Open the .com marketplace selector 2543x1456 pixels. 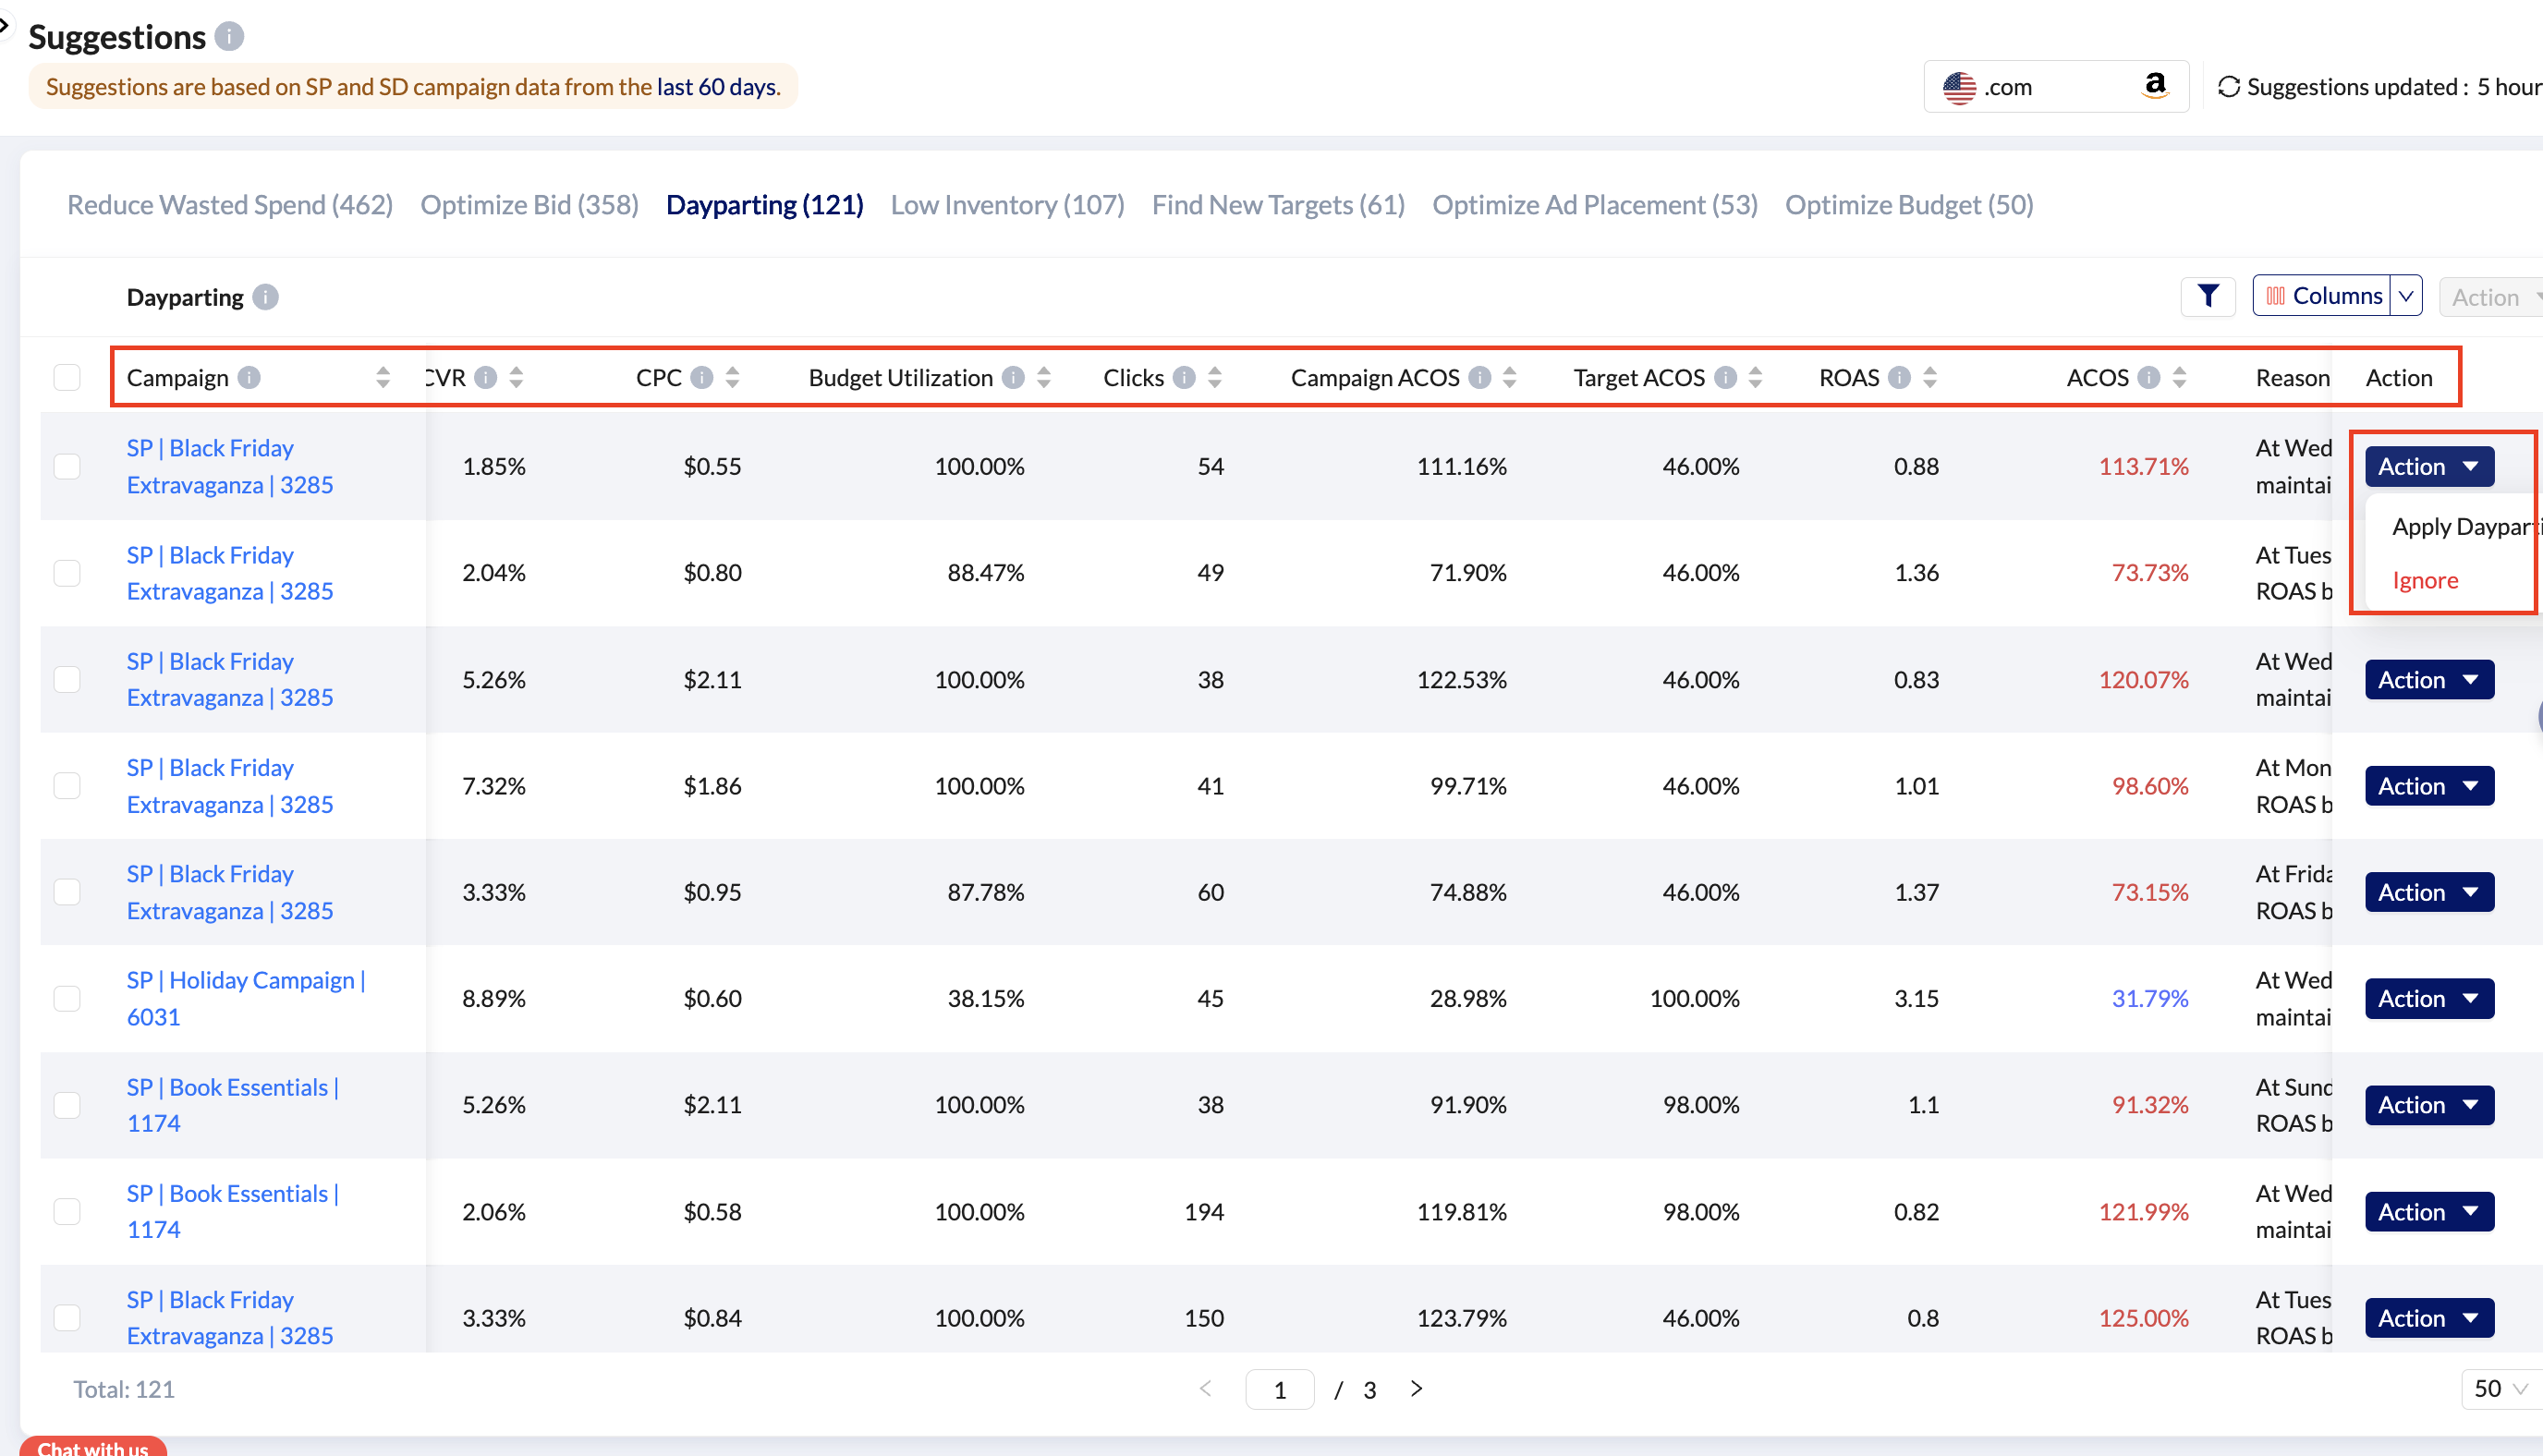pos(2055,87)
